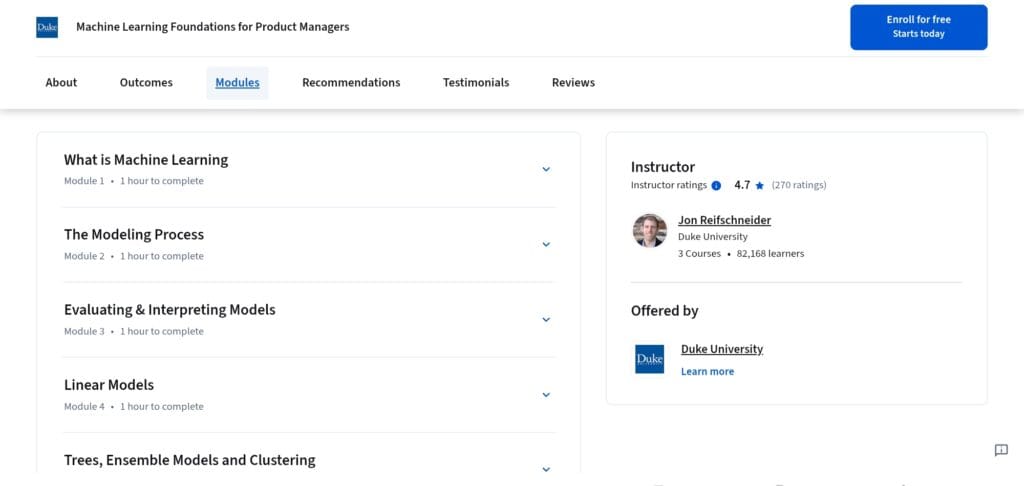Click the star icon next to 4.7
Image resolution: width=1024 pixels, height=486 pixels.
[760, 186]
